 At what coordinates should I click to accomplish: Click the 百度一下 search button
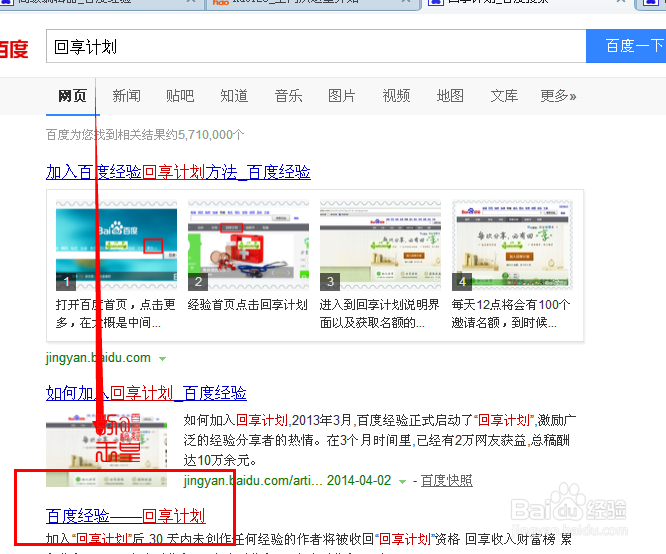pos(626,46)
